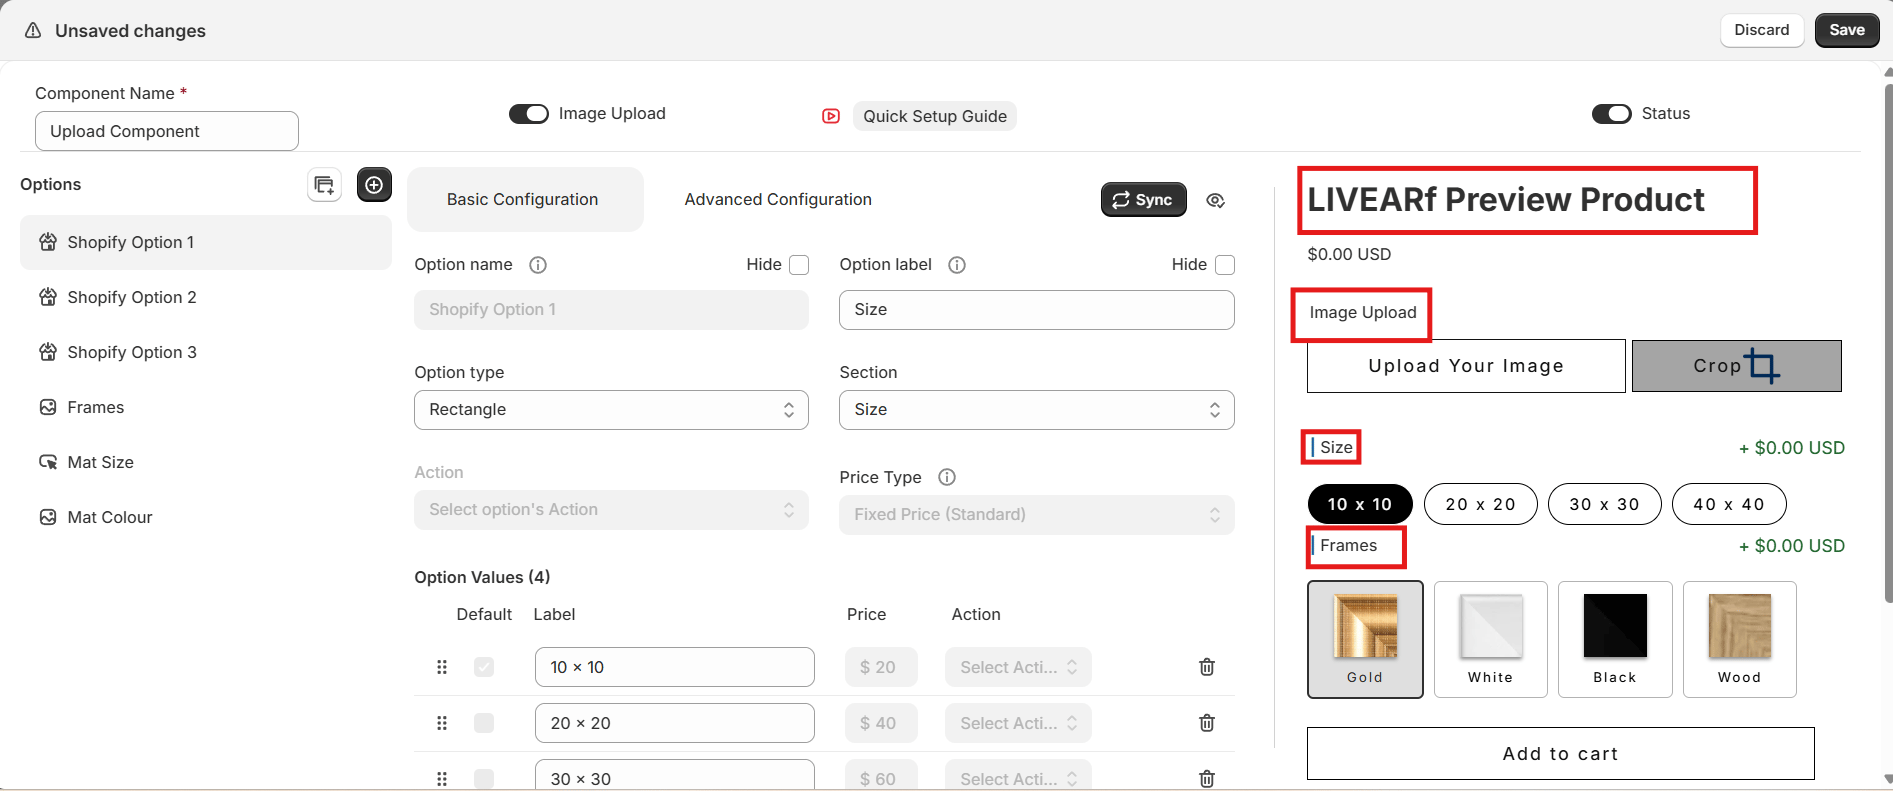Screen dimensions: 1893x791
Task: Click the Shopify Option 2 icon in sidebar
Action: 48,297
